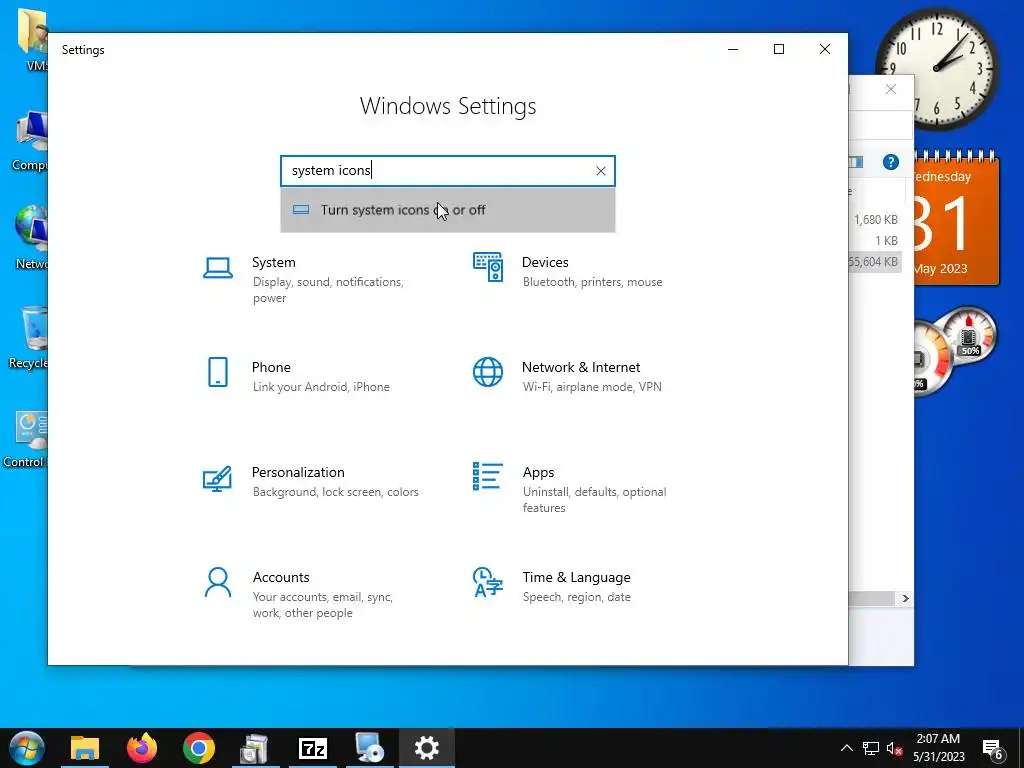This screenshot has height=768, width=1024.
Task: Open the System settings category
Action: click(312, 280)
